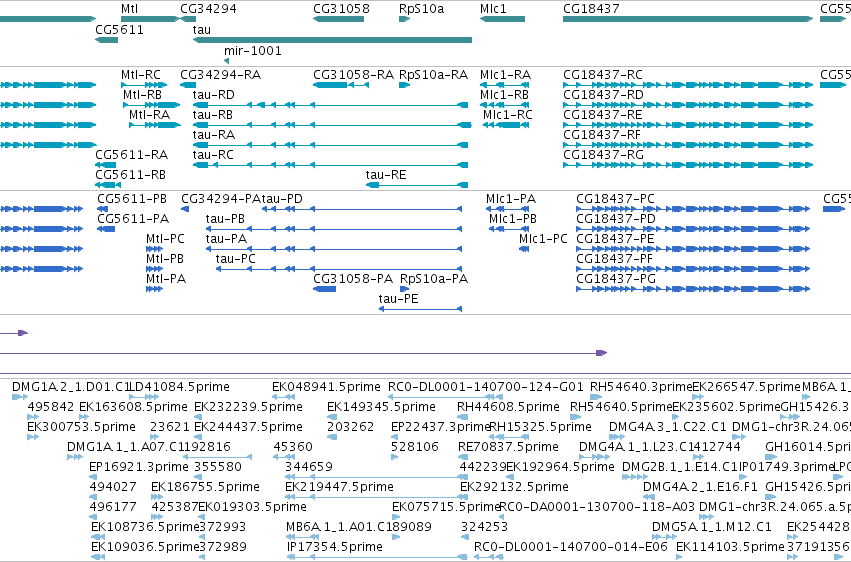The width and height of the screenshot is (851, 562).
Task: Select the Mtl-RB transcript
Action: 151,105
